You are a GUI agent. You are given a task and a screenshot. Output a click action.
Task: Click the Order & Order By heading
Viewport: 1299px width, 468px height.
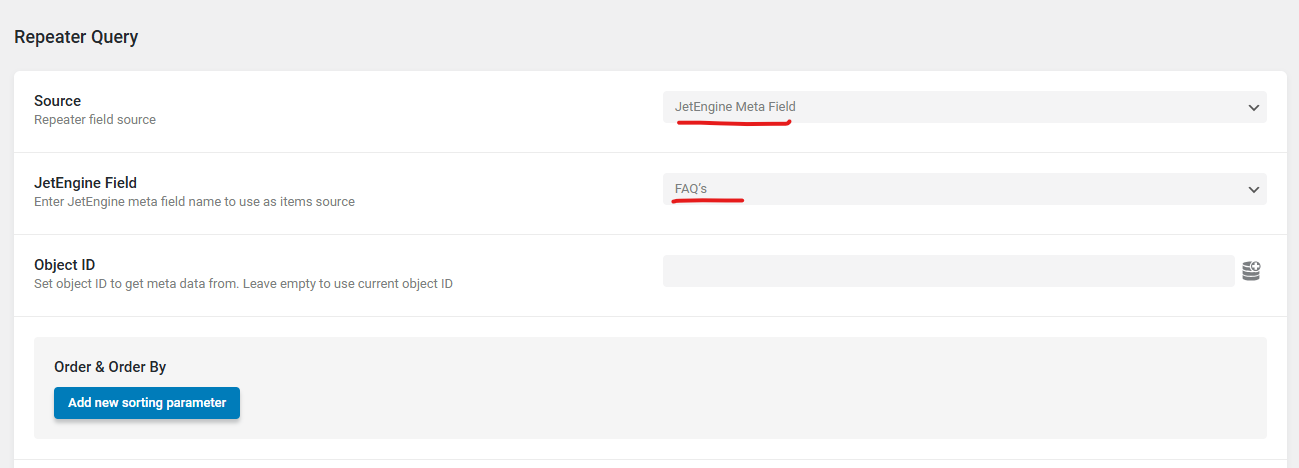[110, 367]
